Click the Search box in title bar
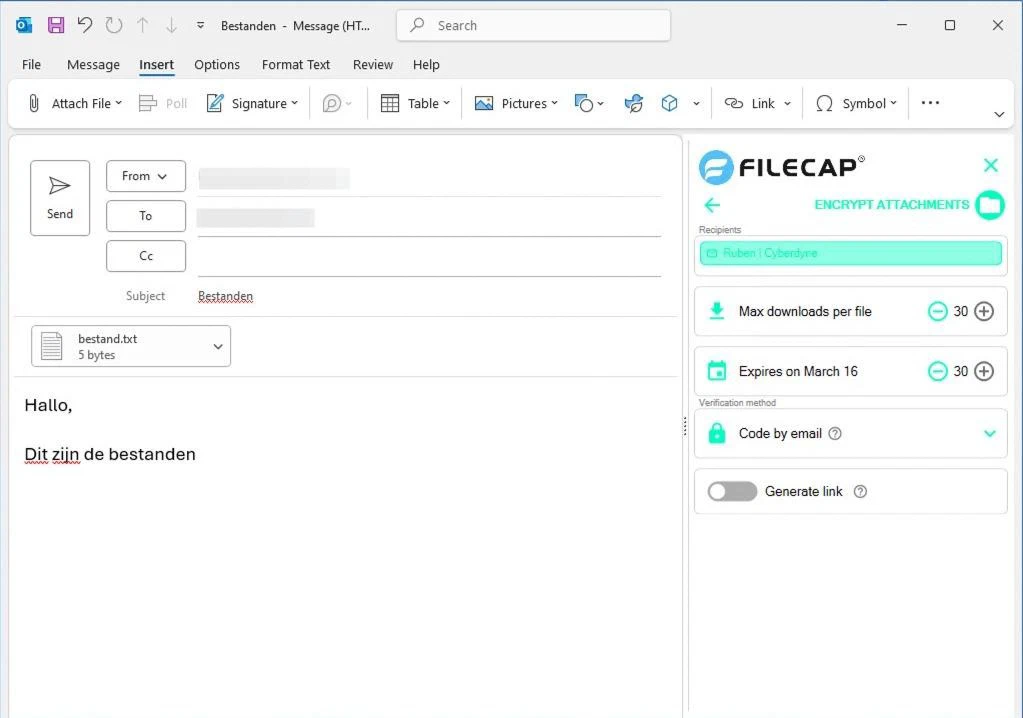Viewport: 1023px width, 718px height. click(x=533, y=25)
